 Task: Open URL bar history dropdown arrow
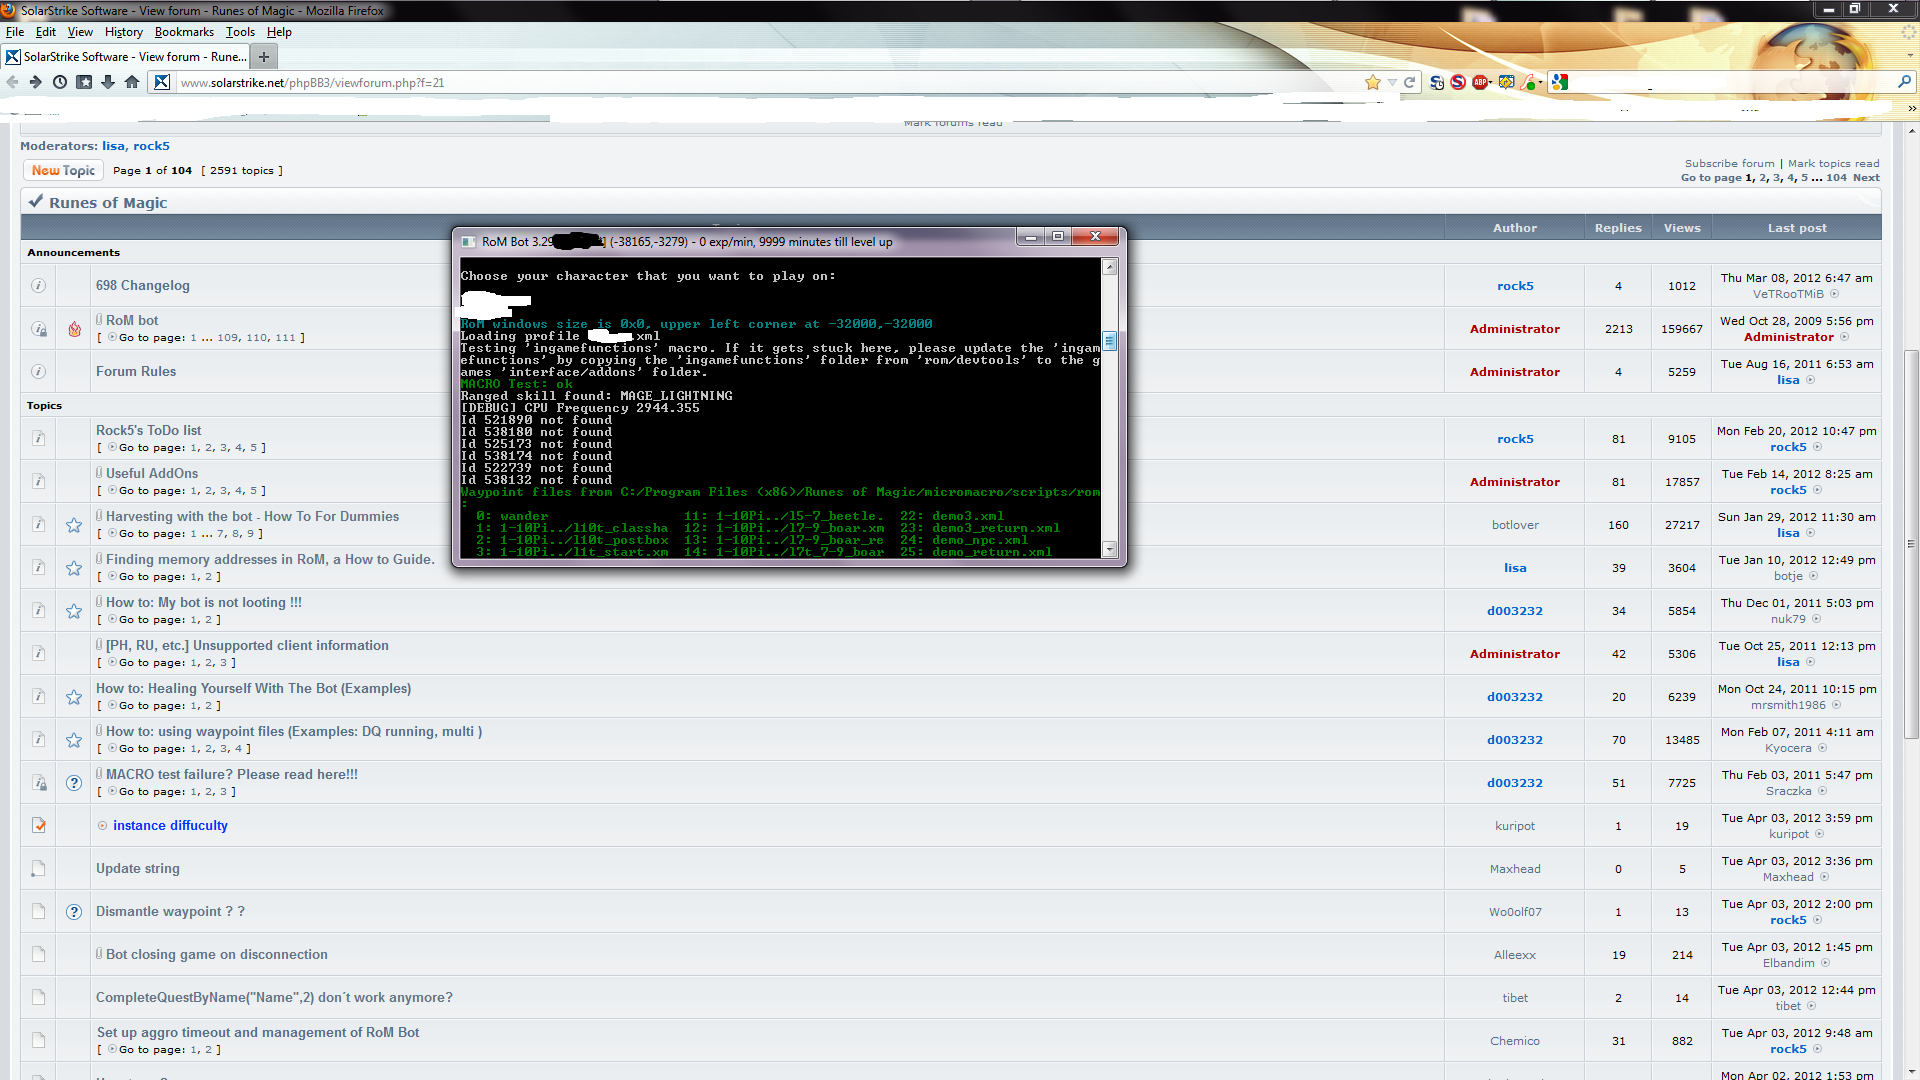pyautogui.click(x=1392, y=83)
